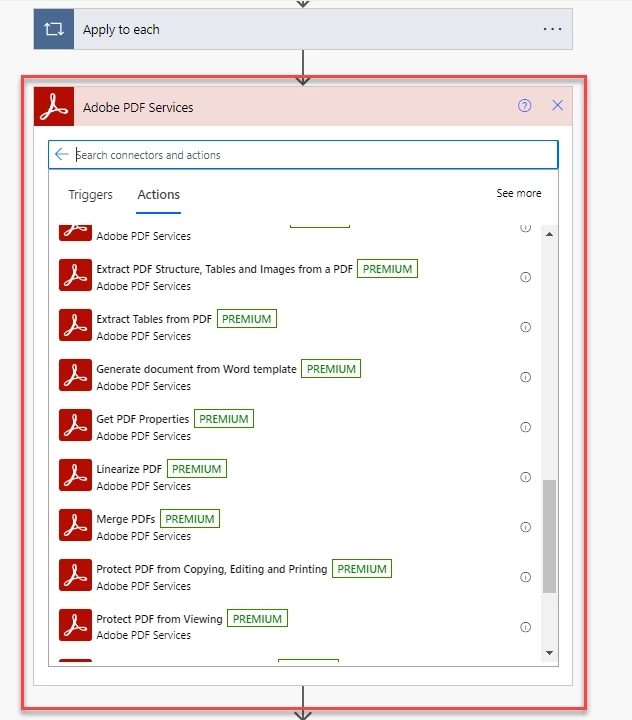
Task: Click PREMIUM badge next to Linearize PDF
Action: (x=197, y=469)
